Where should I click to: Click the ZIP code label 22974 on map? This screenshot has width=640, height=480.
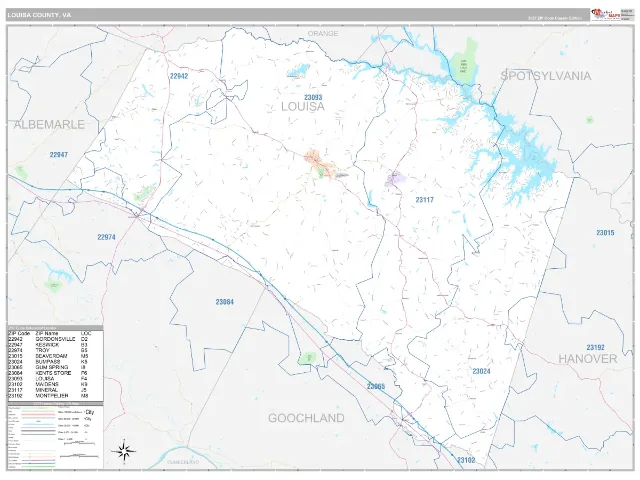point(107,237)
